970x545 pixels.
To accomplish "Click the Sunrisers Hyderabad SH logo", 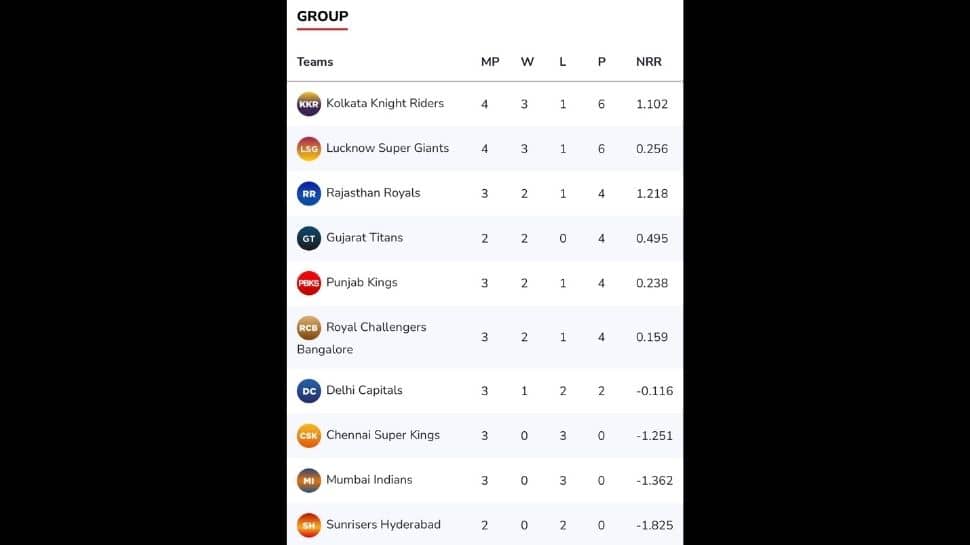I will 309,525.
